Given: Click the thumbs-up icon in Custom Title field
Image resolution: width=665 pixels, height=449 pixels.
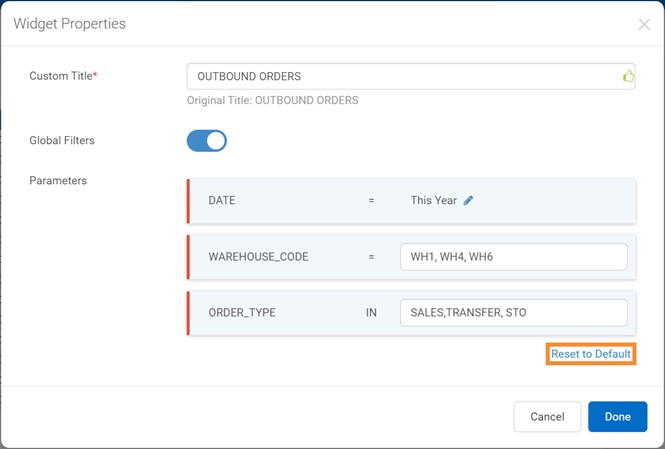Looking at the screenshot, I should pos(628,76).
